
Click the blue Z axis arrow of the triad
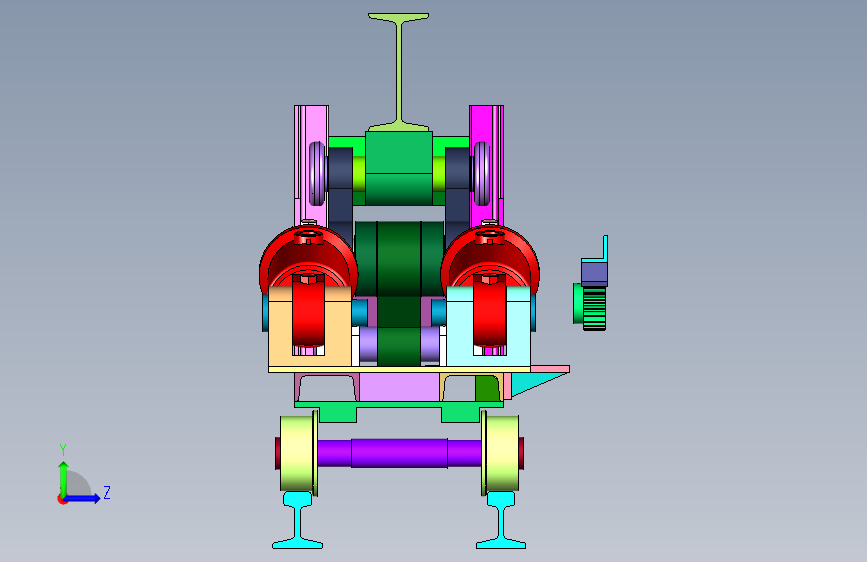(x=83, y=498)
